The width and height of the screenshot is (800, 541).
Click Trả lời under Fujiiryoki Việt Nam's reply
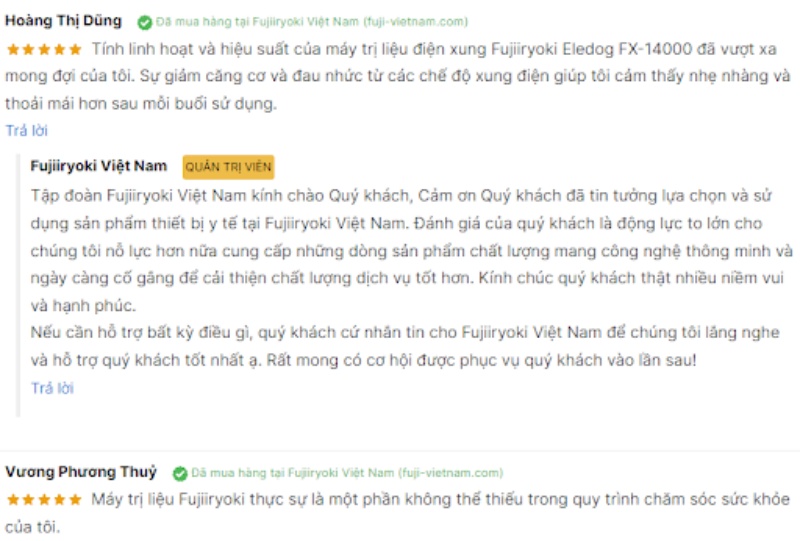(x=53, y=388)
